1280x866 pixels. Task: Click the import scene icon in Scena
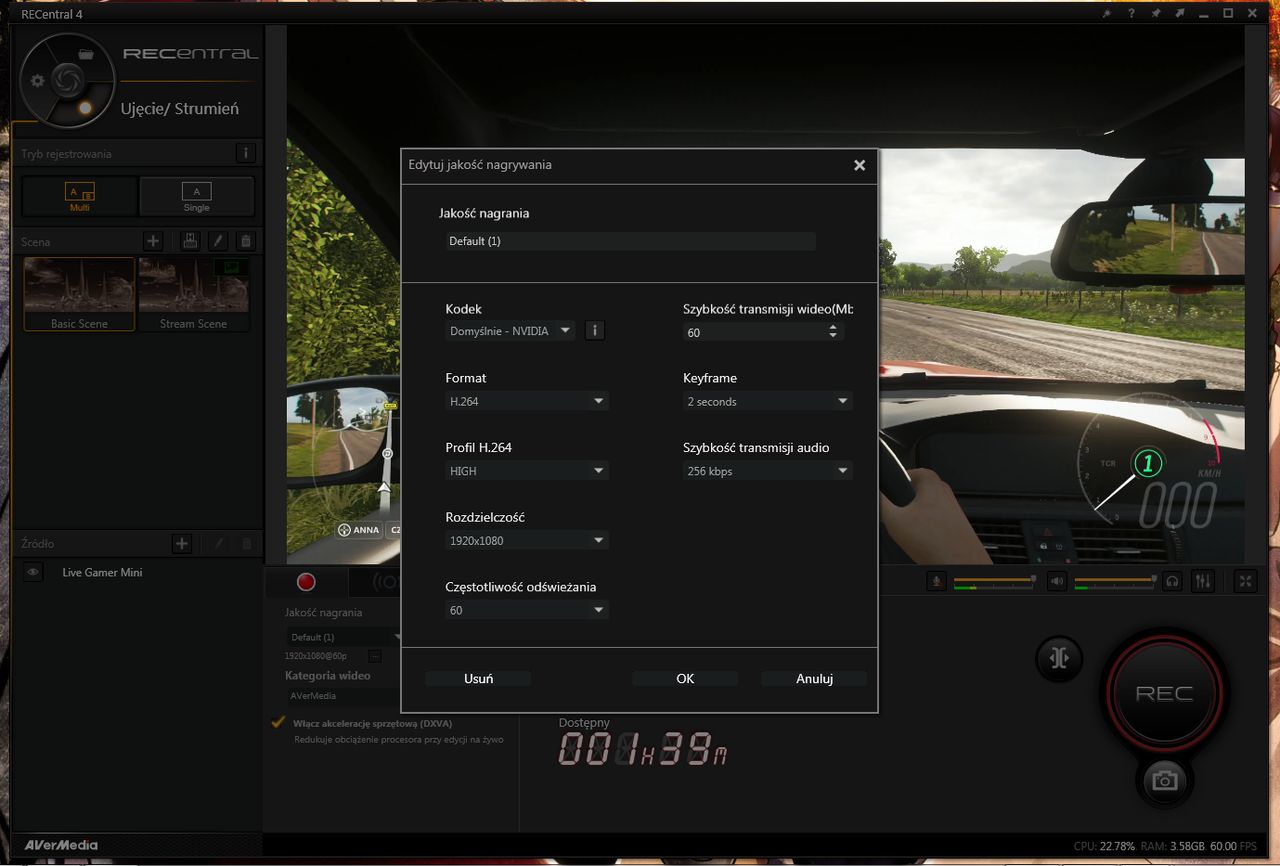pyautogui.click(x=189, y=241)
